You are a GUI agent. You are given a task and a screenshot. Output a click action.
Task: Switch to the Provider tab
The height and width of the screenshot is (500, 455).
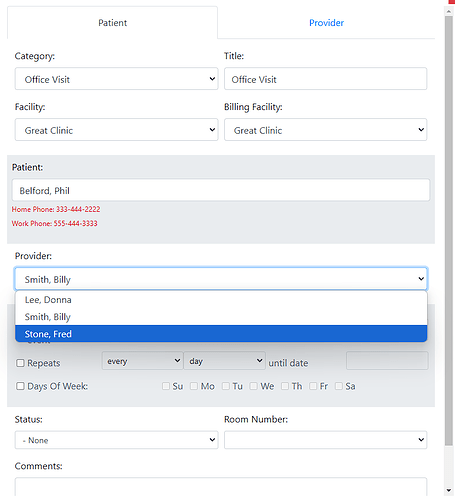coord(326,23)
